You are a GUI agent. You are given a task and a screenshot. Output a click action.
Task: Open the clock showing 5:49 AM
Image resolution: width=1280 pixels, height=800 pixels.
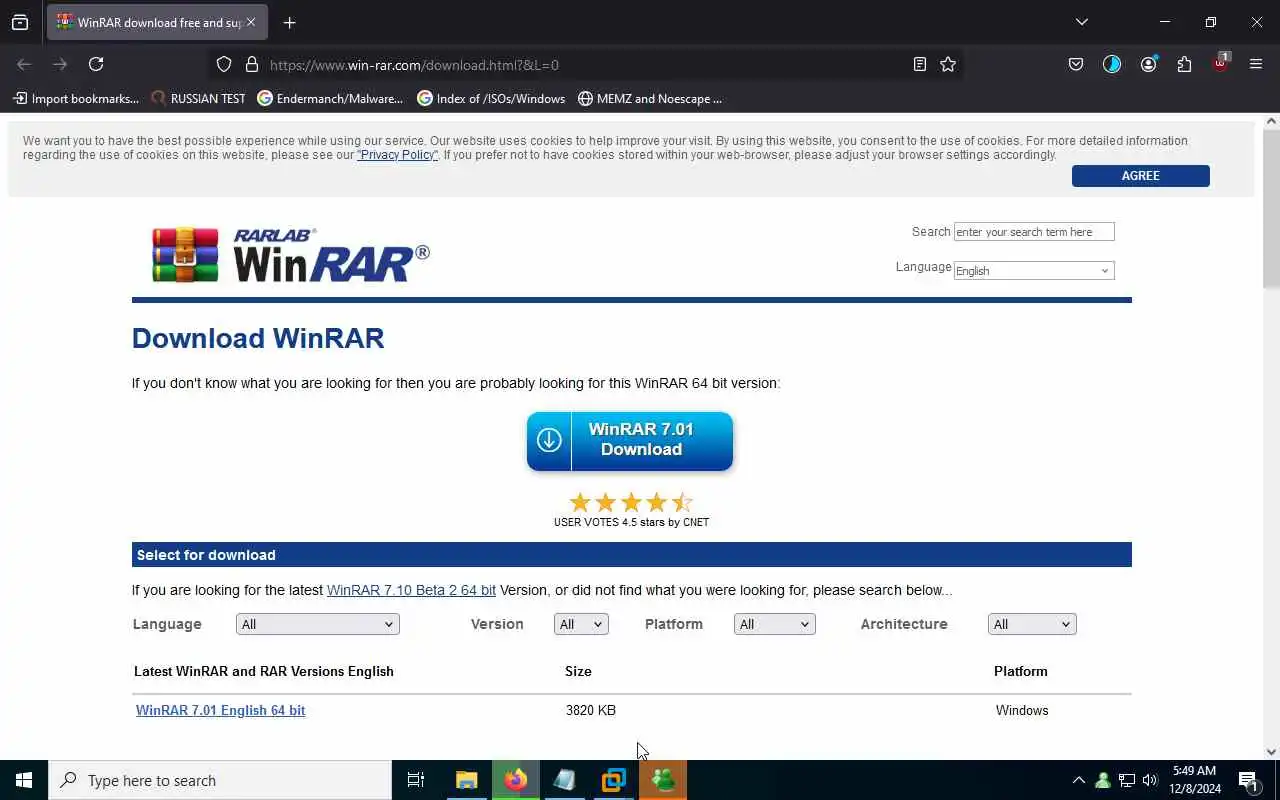pyautogui.click(x=1196, y=780)
